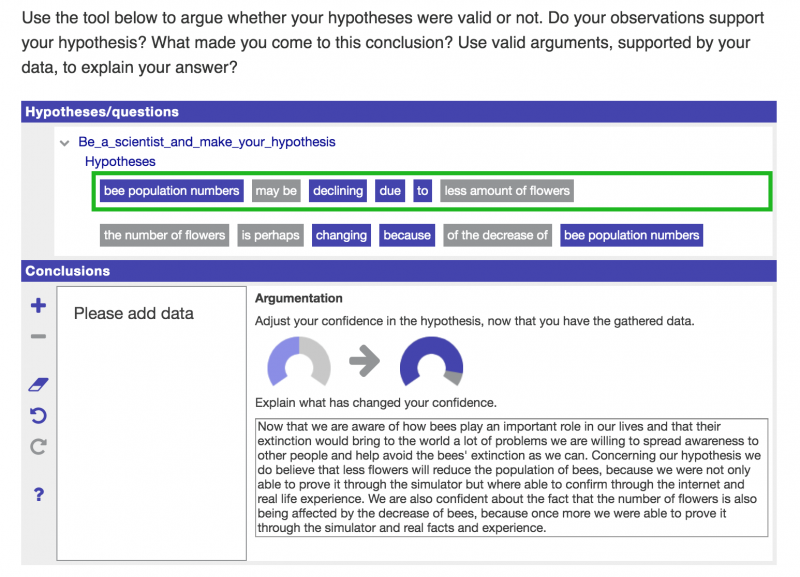Screen dimensions: 800x577
Task: Click the confidence explanation text box
Action: 511,477
